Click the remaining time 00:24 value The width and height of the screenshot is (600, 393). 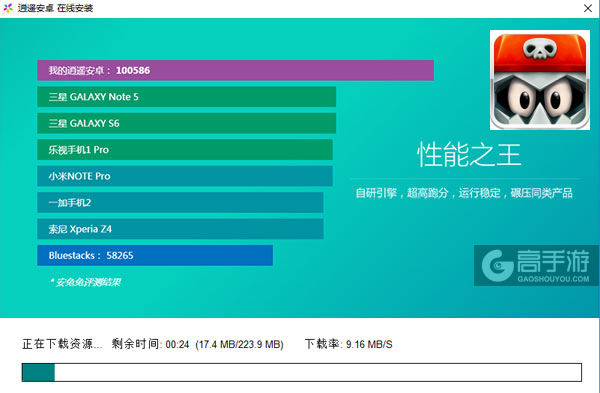[x=177, y=344]
